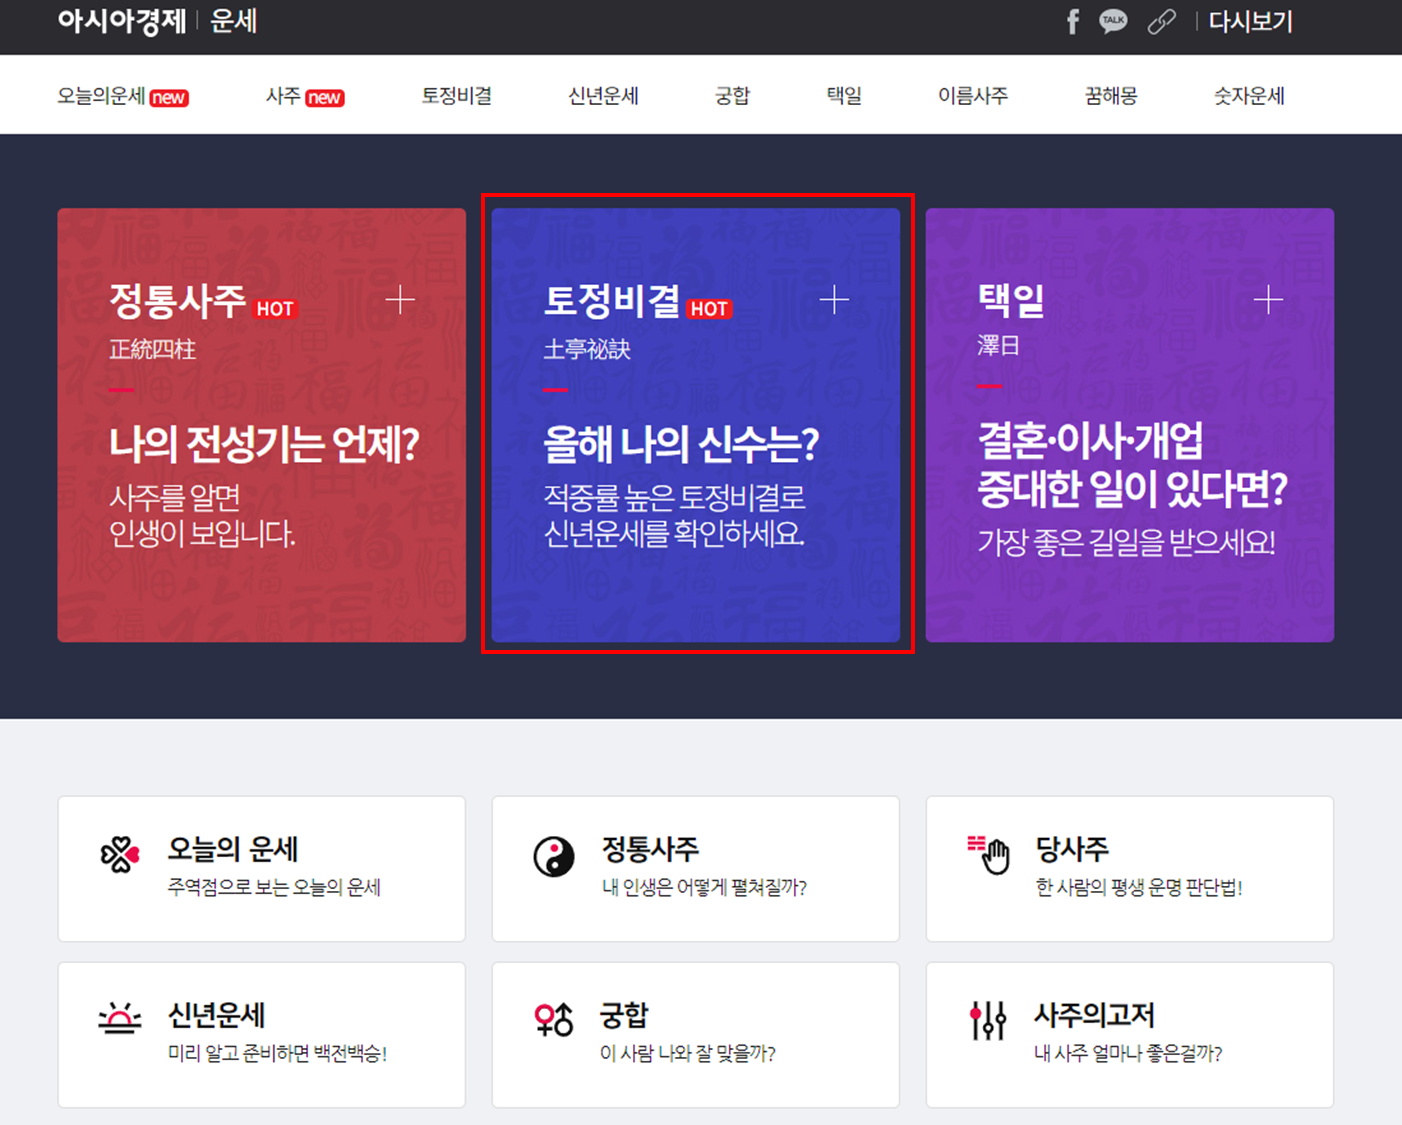The image size is (1402, 1125).
Task: Expand the 택일 card via plus icon
Action: pos(1270,299)
